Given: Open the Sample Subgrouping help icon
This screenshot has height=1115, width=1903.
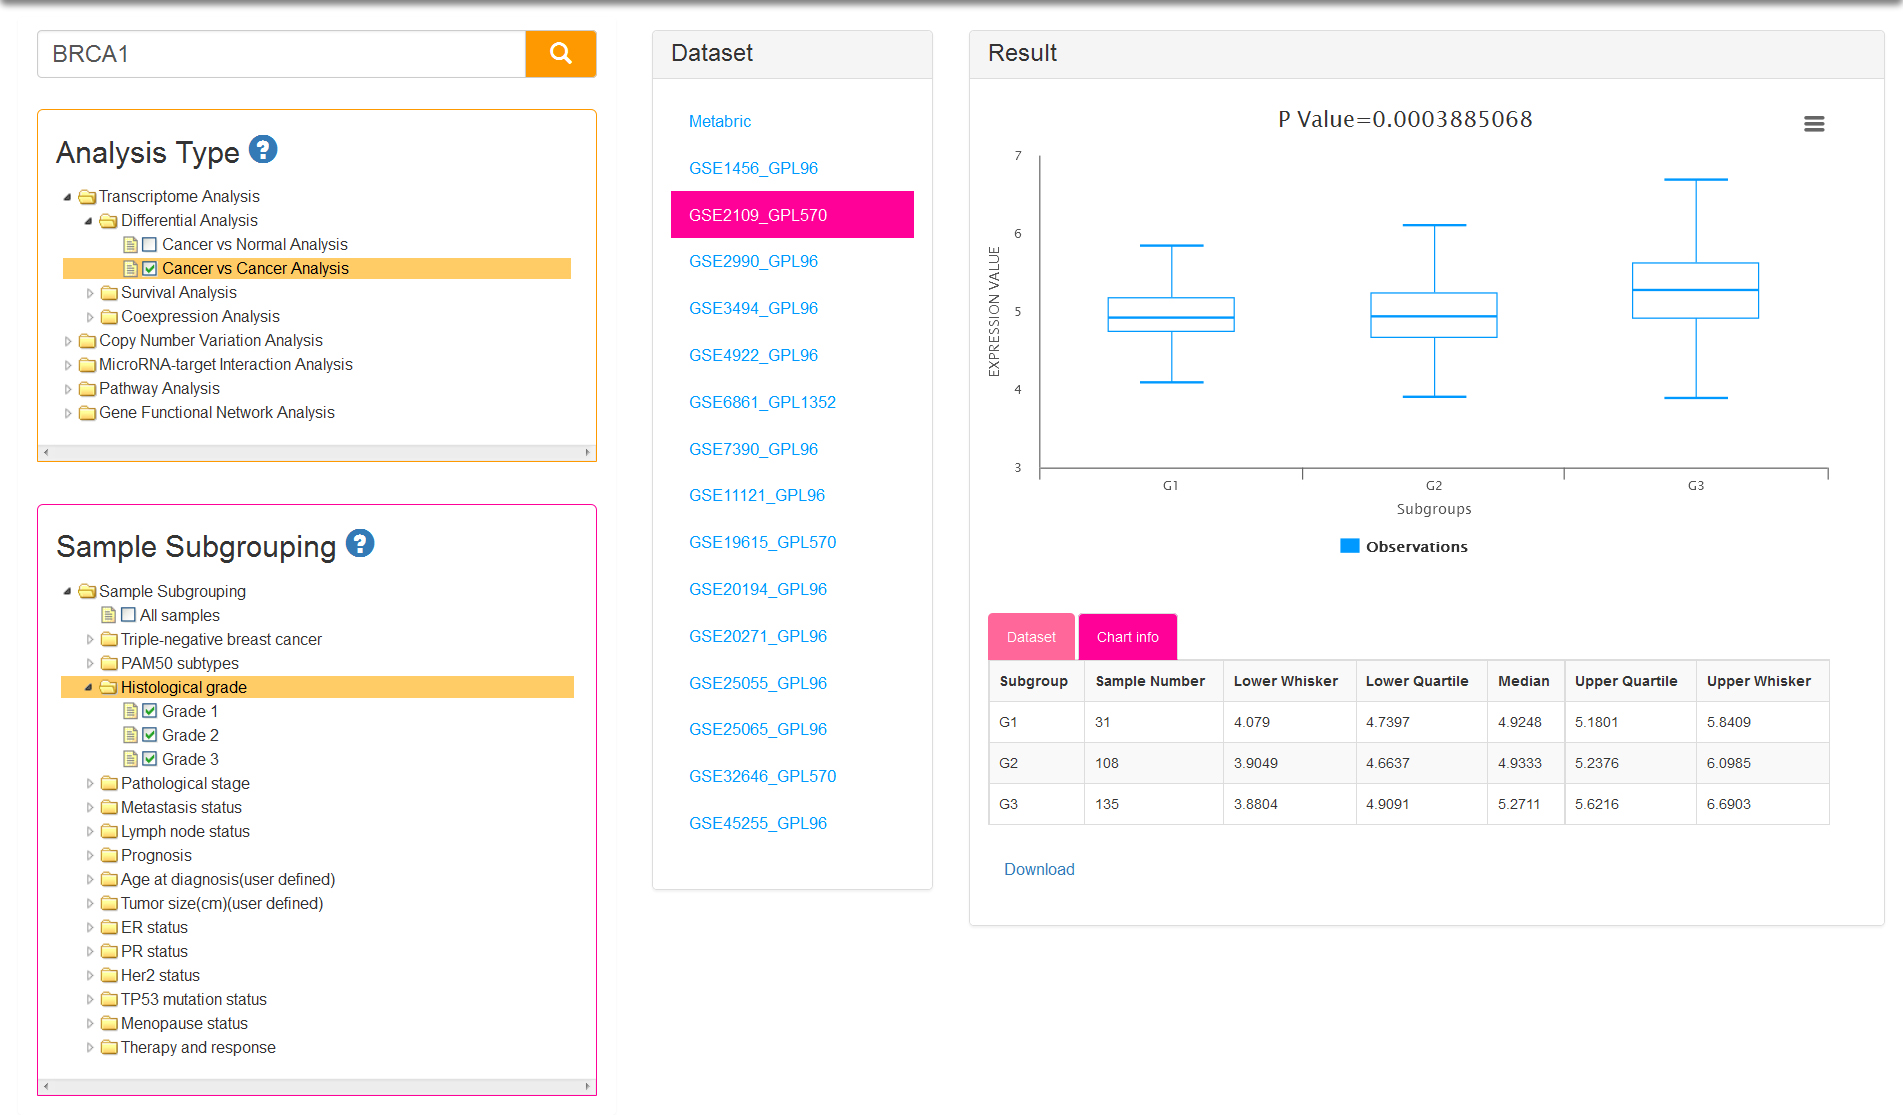Looking at the screenshot, I should coord(360,544).
